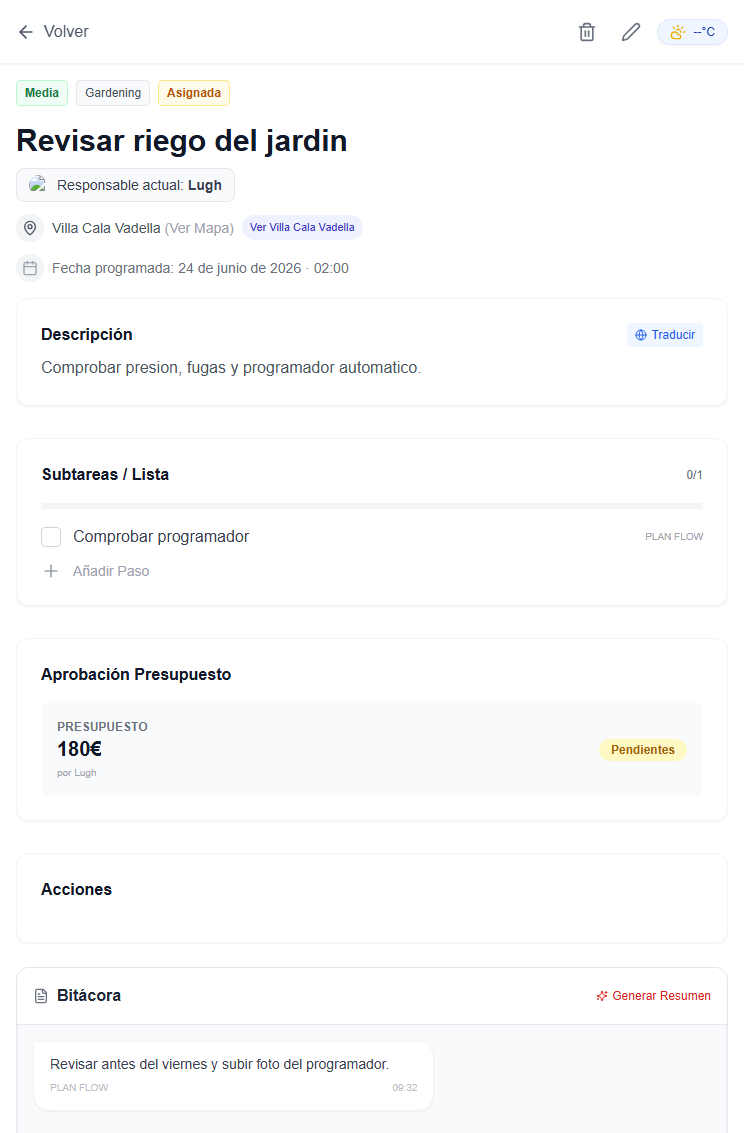Click the 180€ budget amount
The image size is (744, 1133).
[x=79, y=749]
